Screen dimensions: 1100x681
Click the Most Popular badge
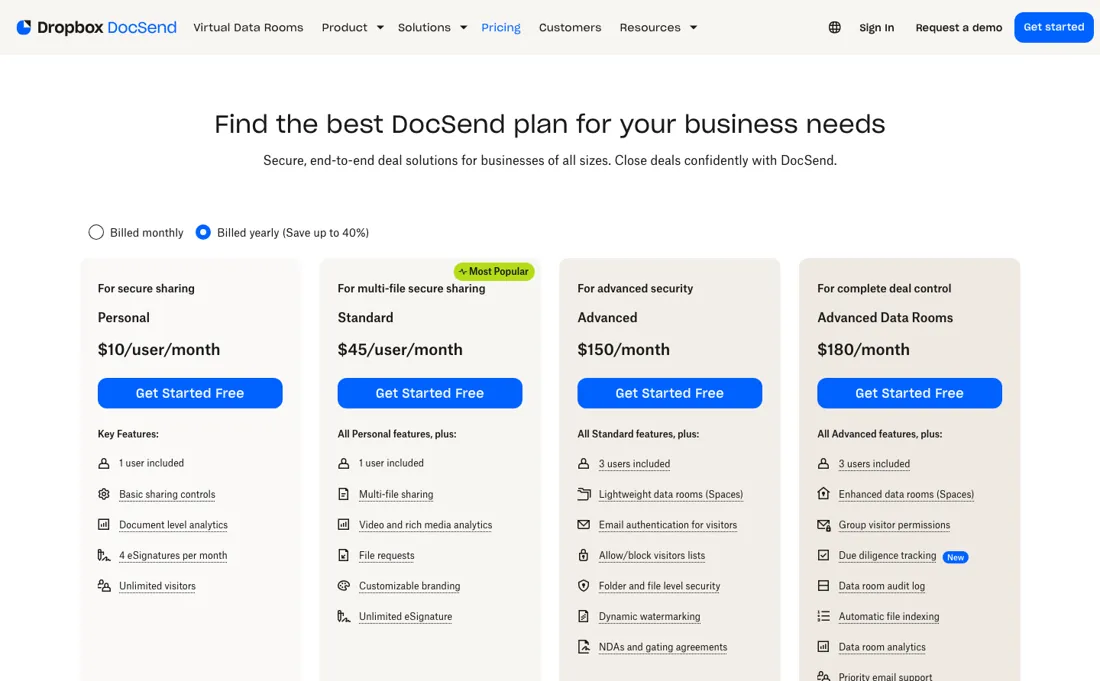pos(494,271)
